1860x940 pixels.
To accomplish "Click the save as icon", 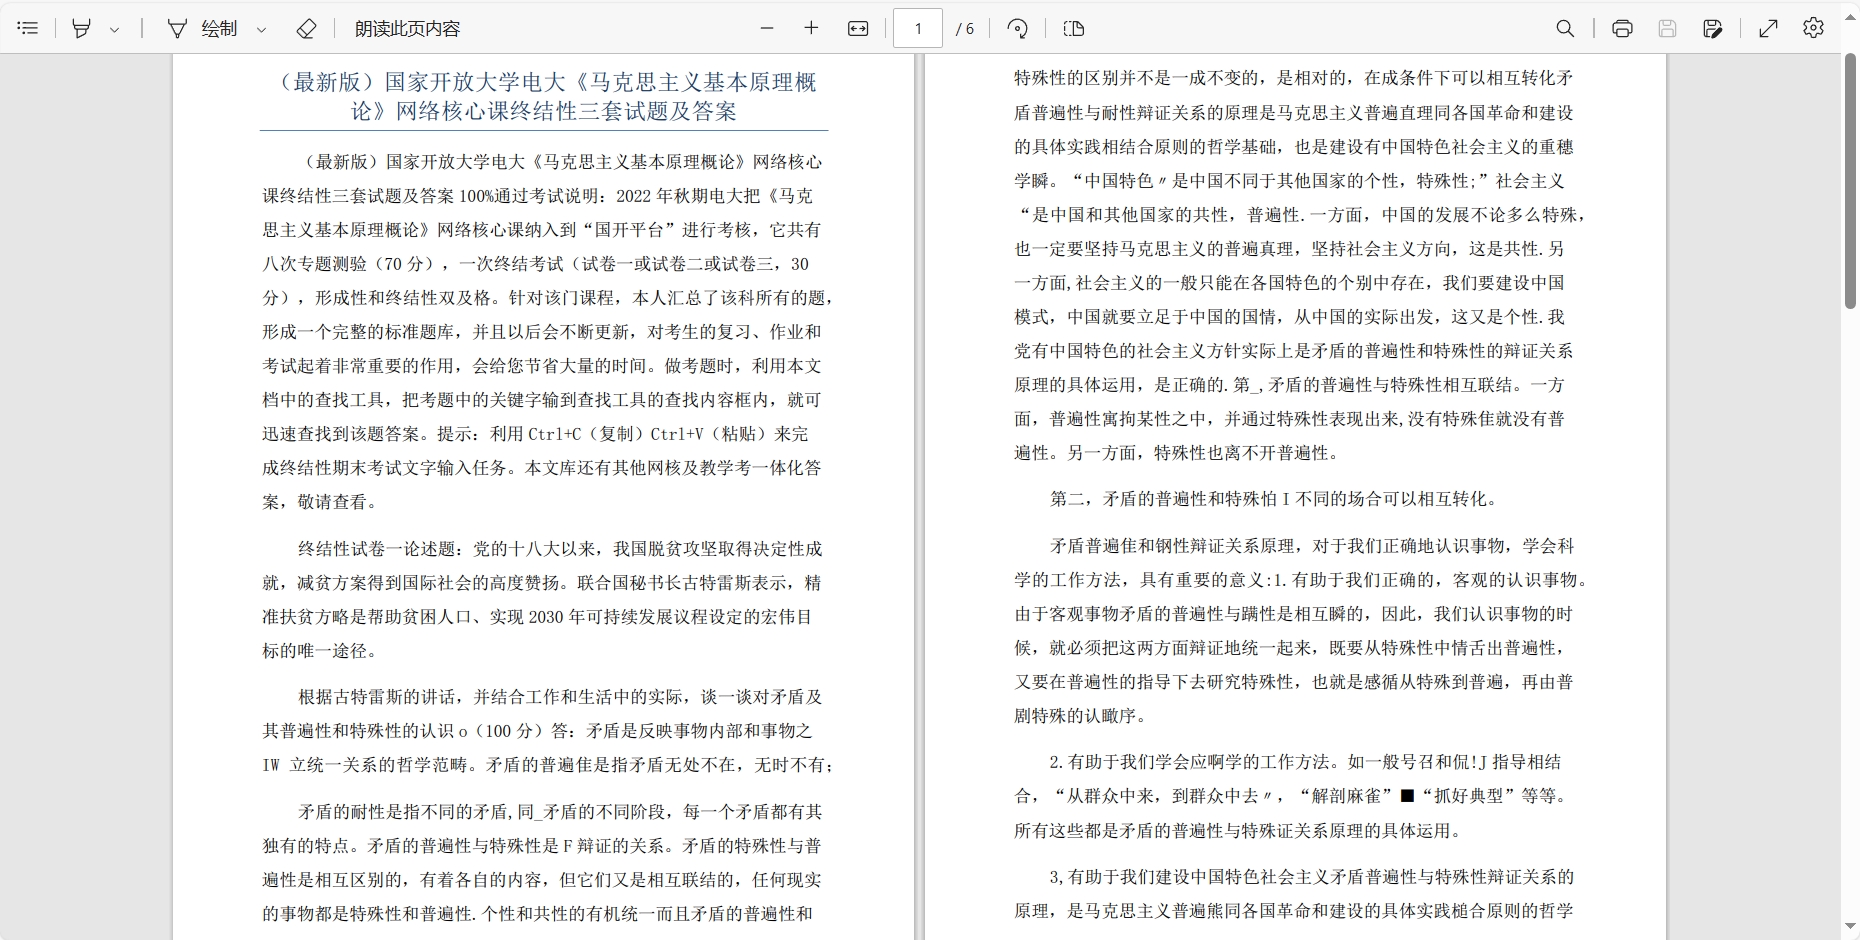I will (1713, 28).
